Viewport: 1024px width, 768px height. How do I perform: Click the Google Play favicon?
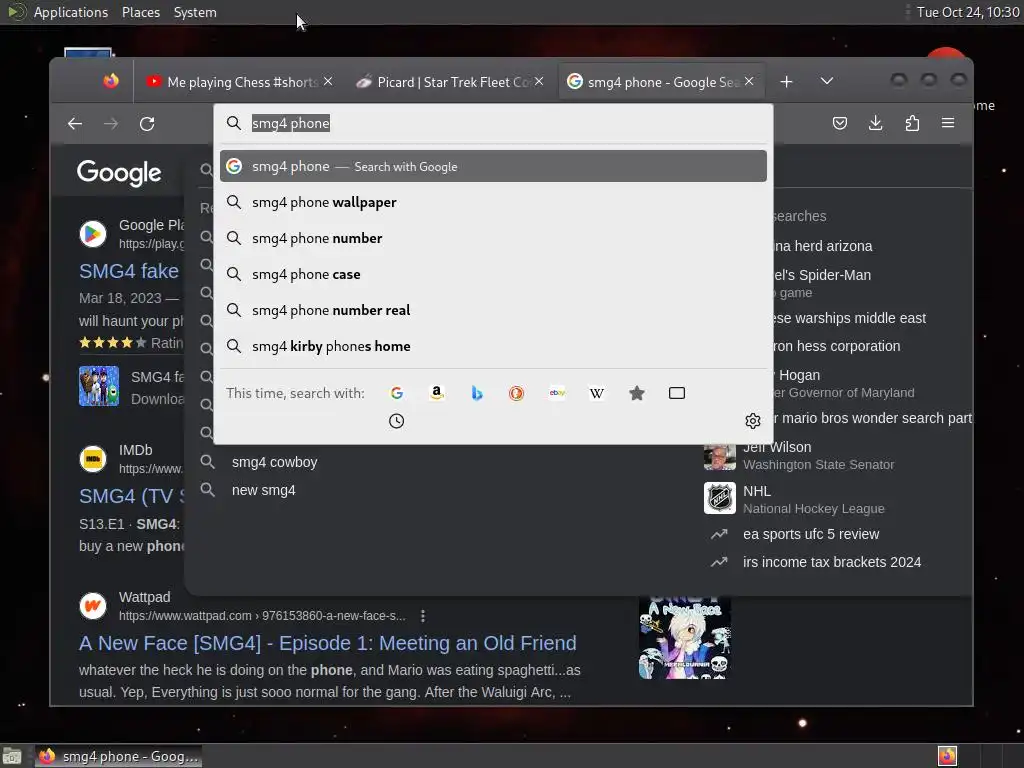click(x=93, y=234)
